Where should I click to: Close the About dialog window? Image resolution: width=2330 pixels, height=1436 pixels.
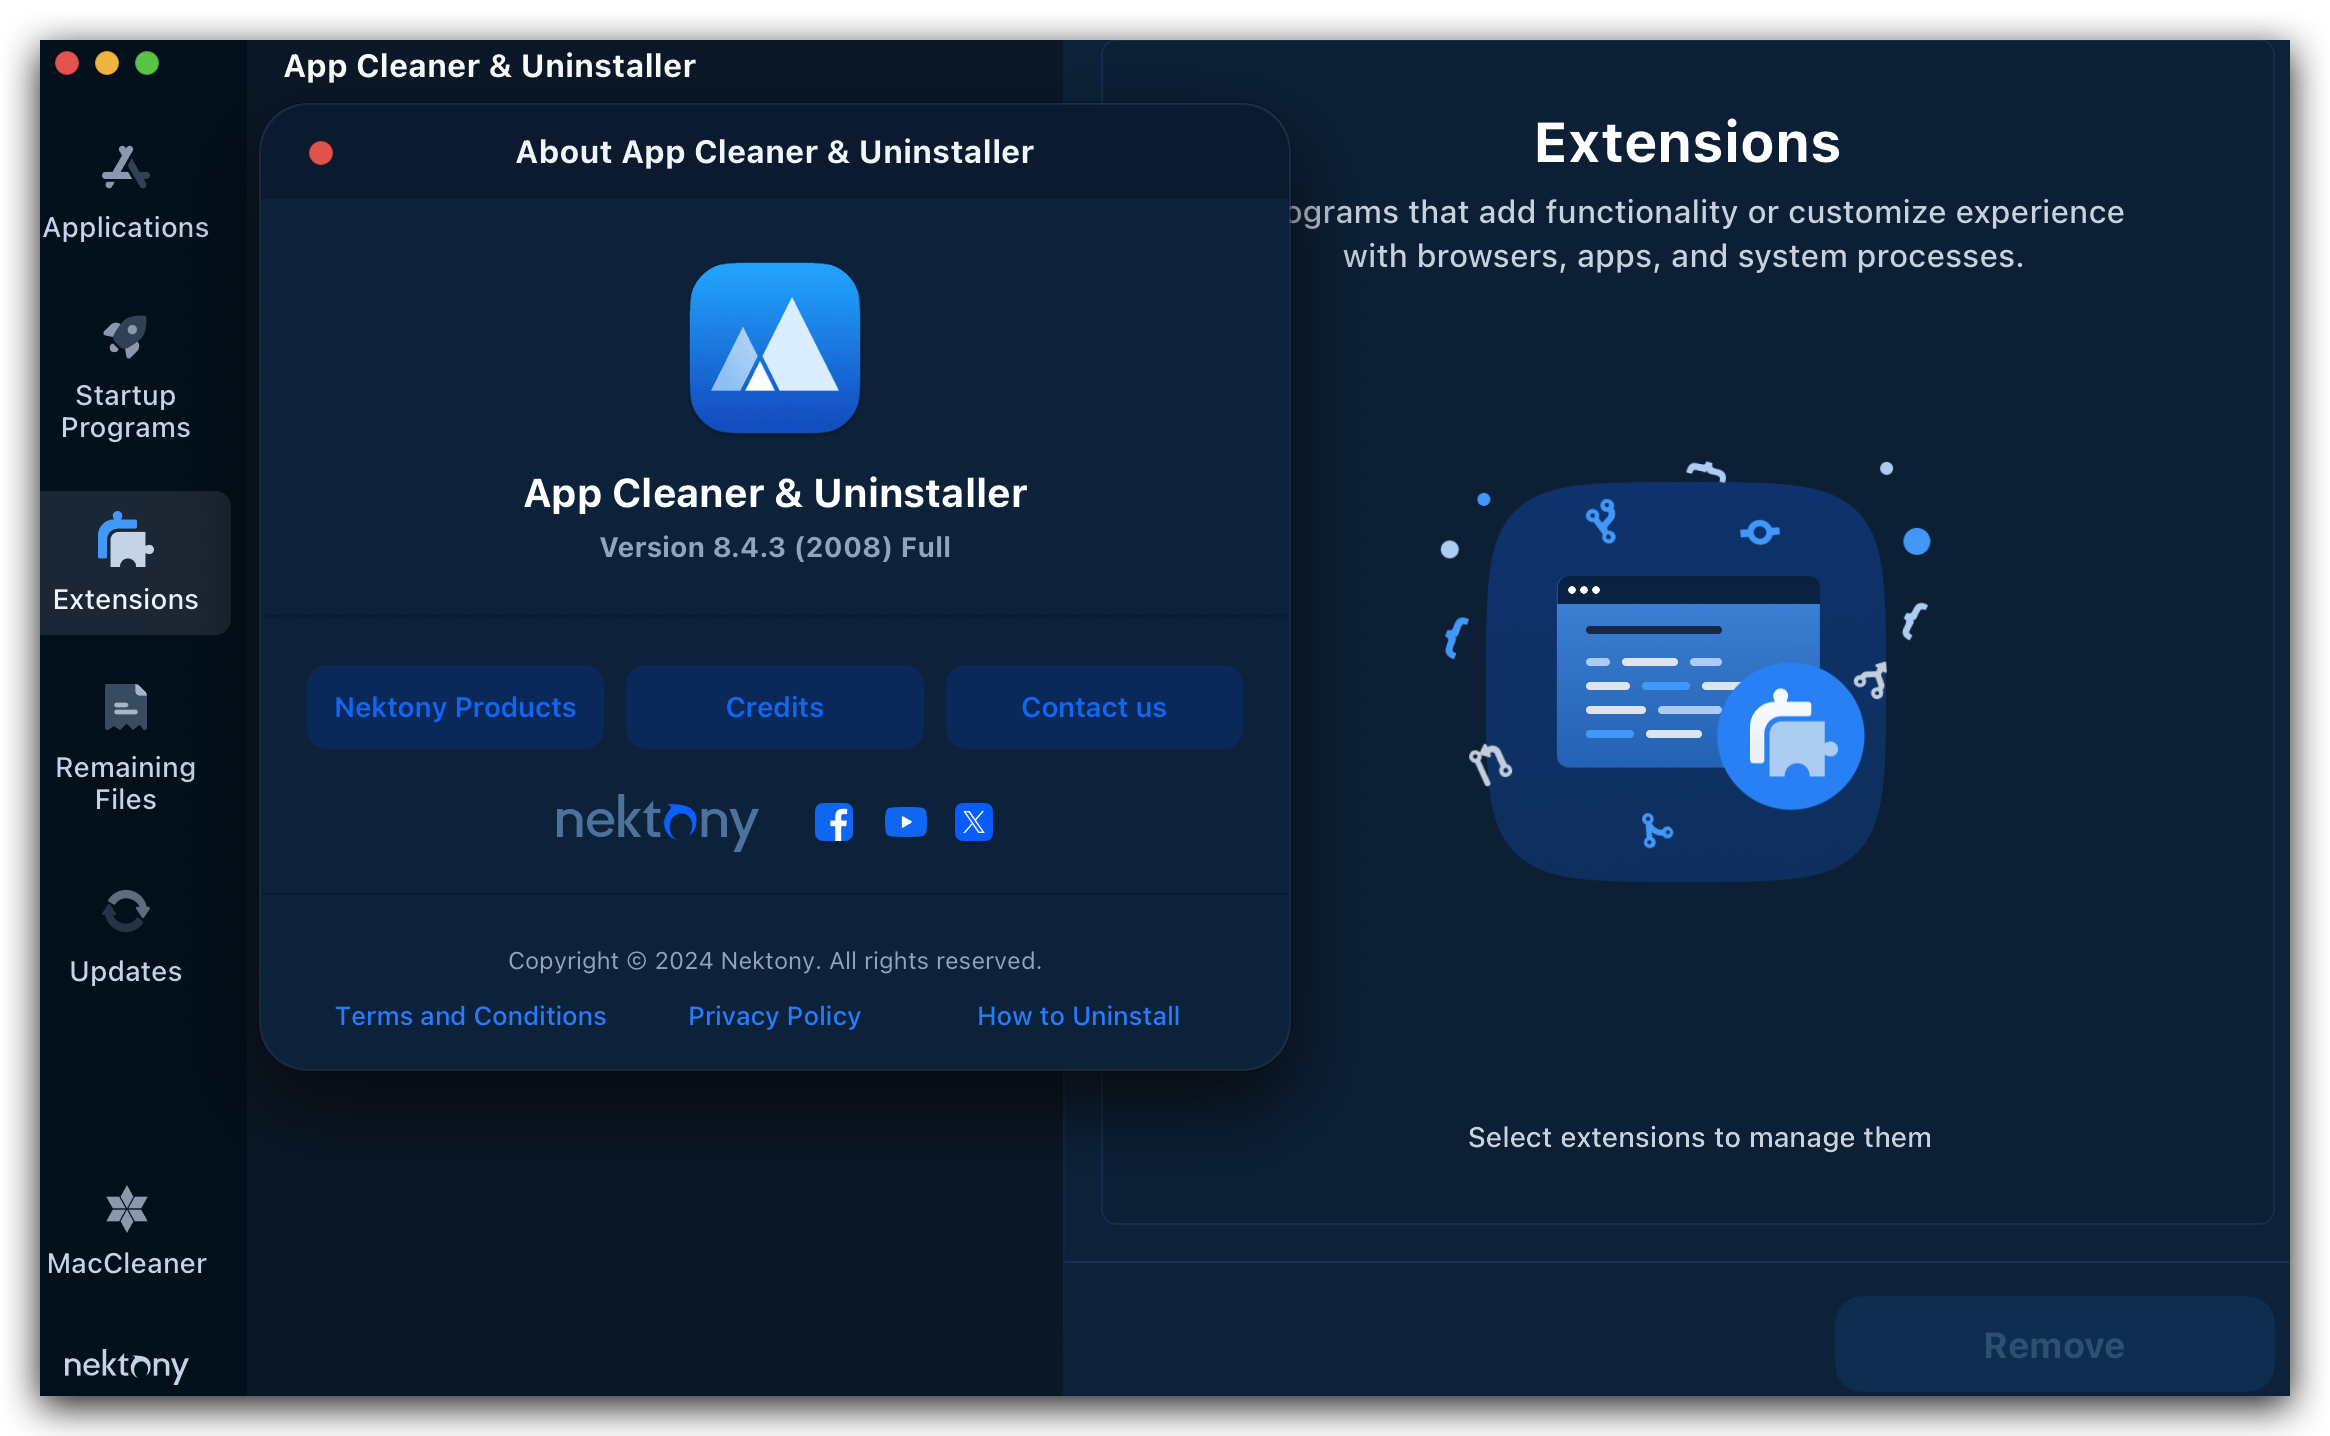pos(321,153)
